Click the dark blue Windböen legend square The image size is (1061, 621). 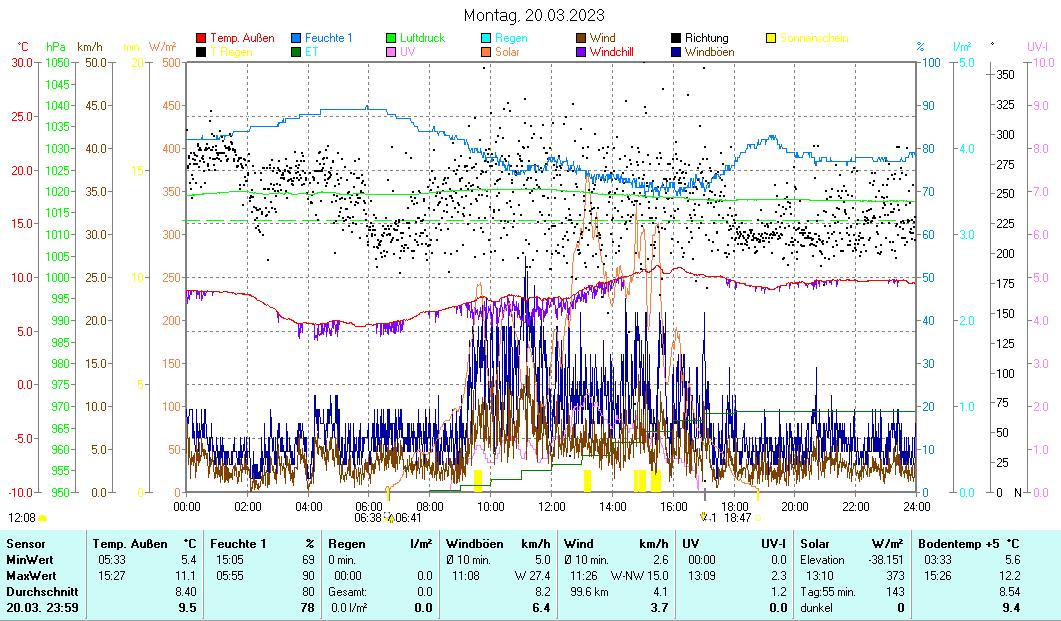coord(677,51)
